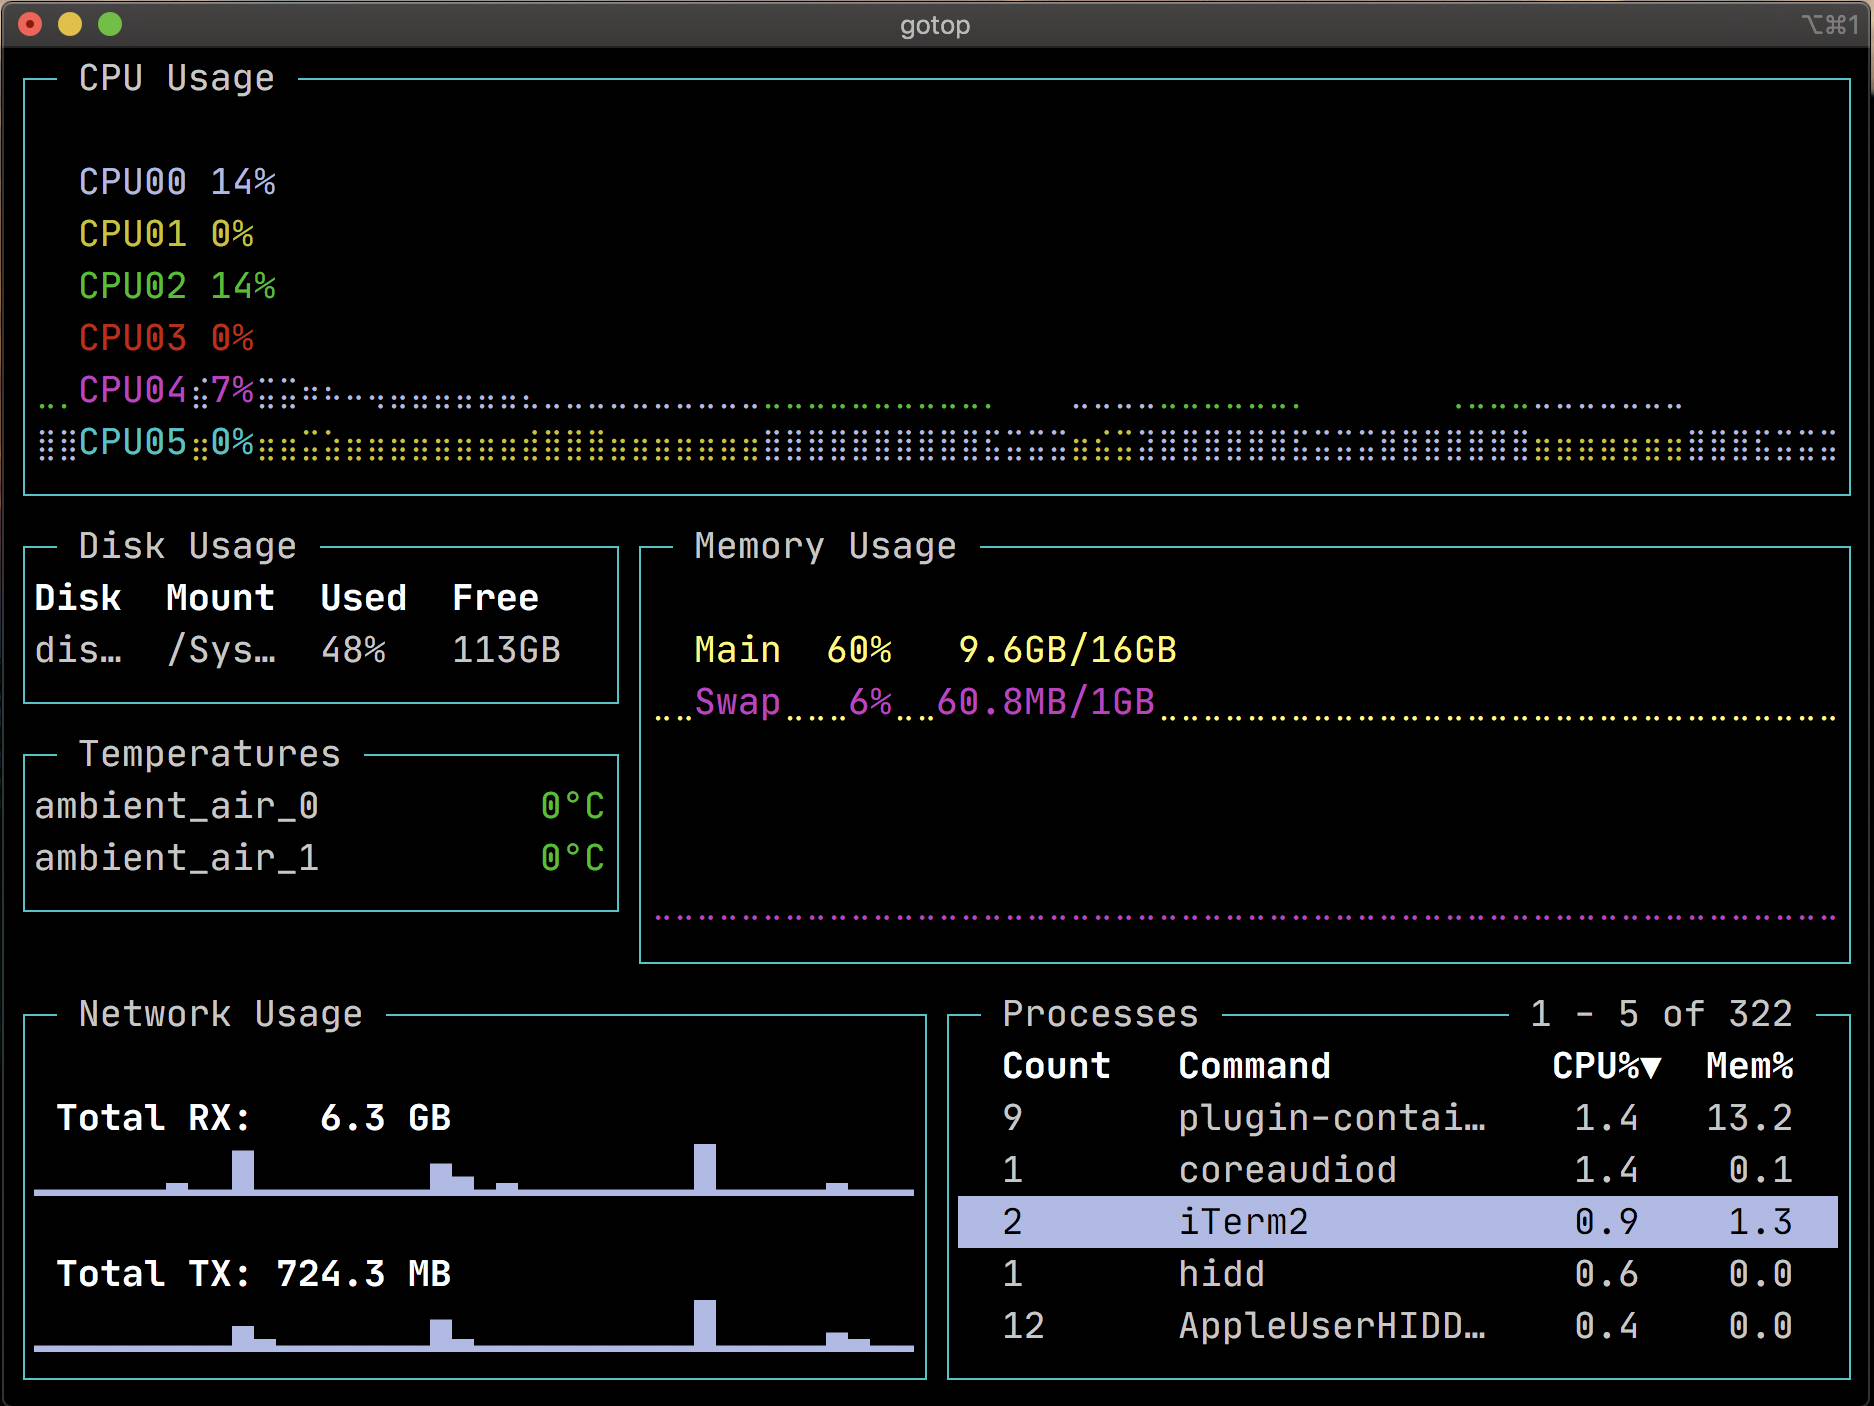Screen dimensions: 1874x1406
Task: Click the Disk Usage panel title
Action: click(x=187, y=546)
